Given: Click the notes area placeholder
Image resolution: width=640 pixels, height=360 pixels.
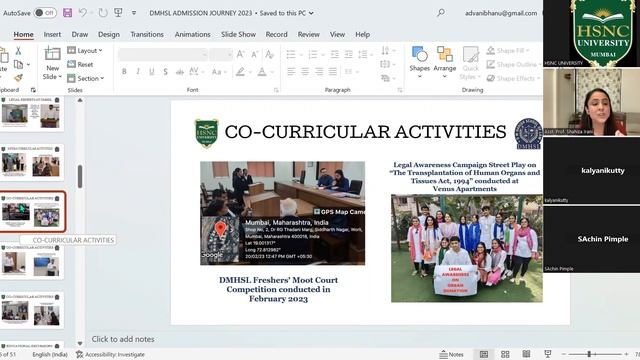Looking at the screenshot, I should pyautogui.click(x=123, y=339).
